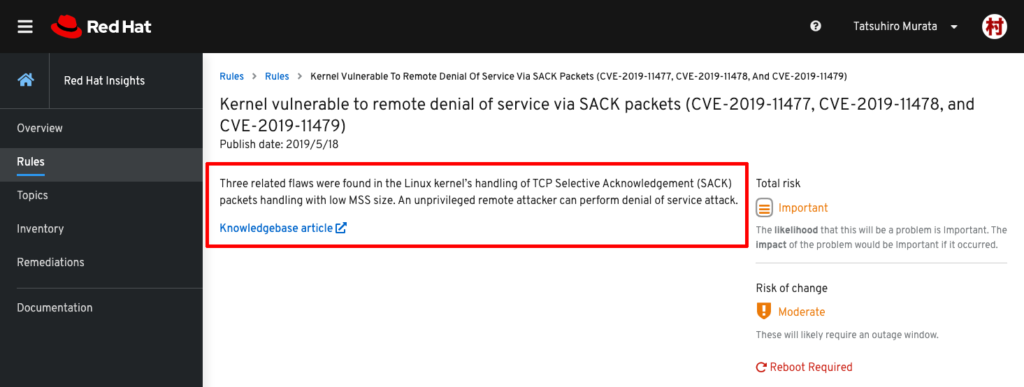1024x387 pixels.
Task: Open the hamburger navigation menu
Action: (25, 27)
